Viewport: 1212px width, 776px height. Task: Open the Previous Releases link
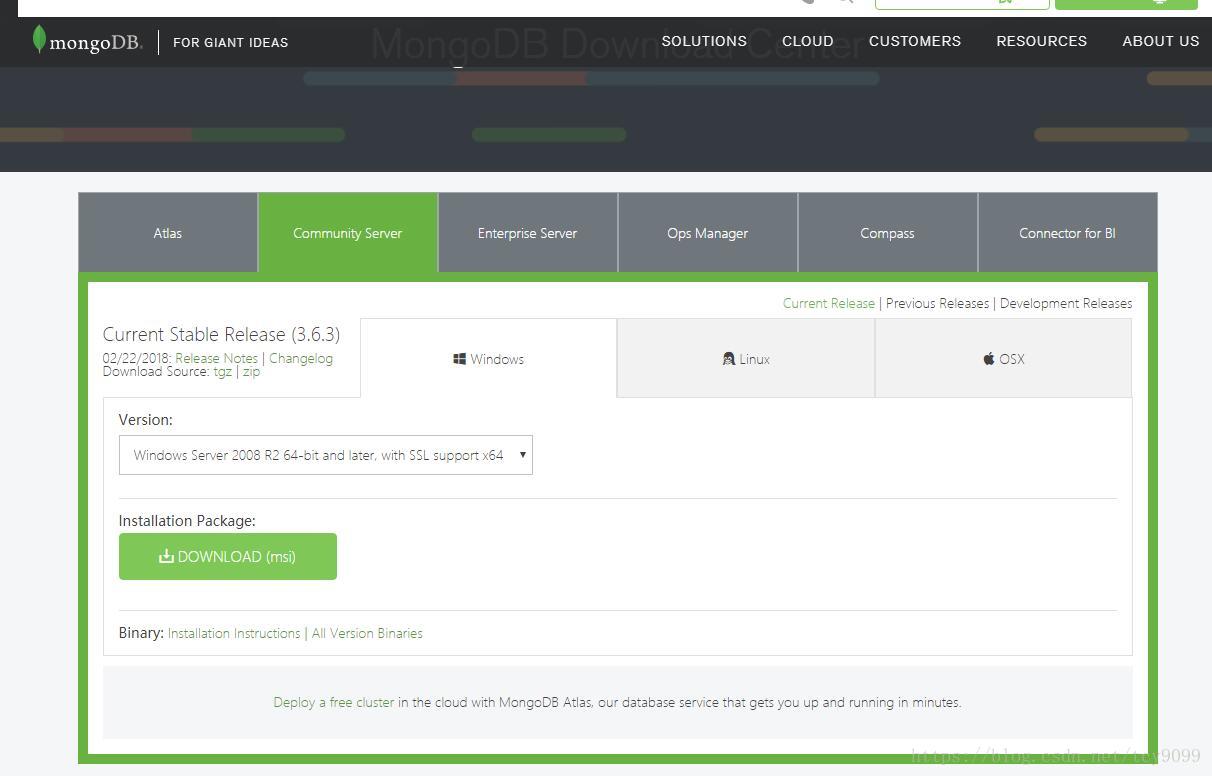[x=937, y=303]
